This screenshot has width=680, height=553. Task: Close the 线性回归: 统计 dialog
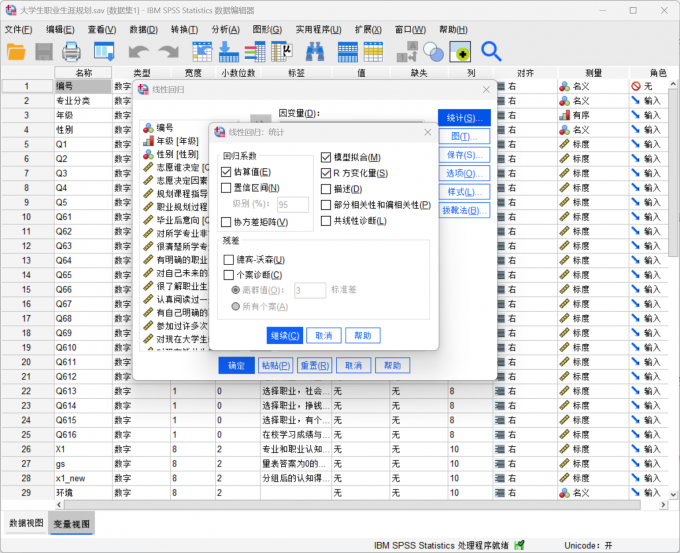coord(428,132)
